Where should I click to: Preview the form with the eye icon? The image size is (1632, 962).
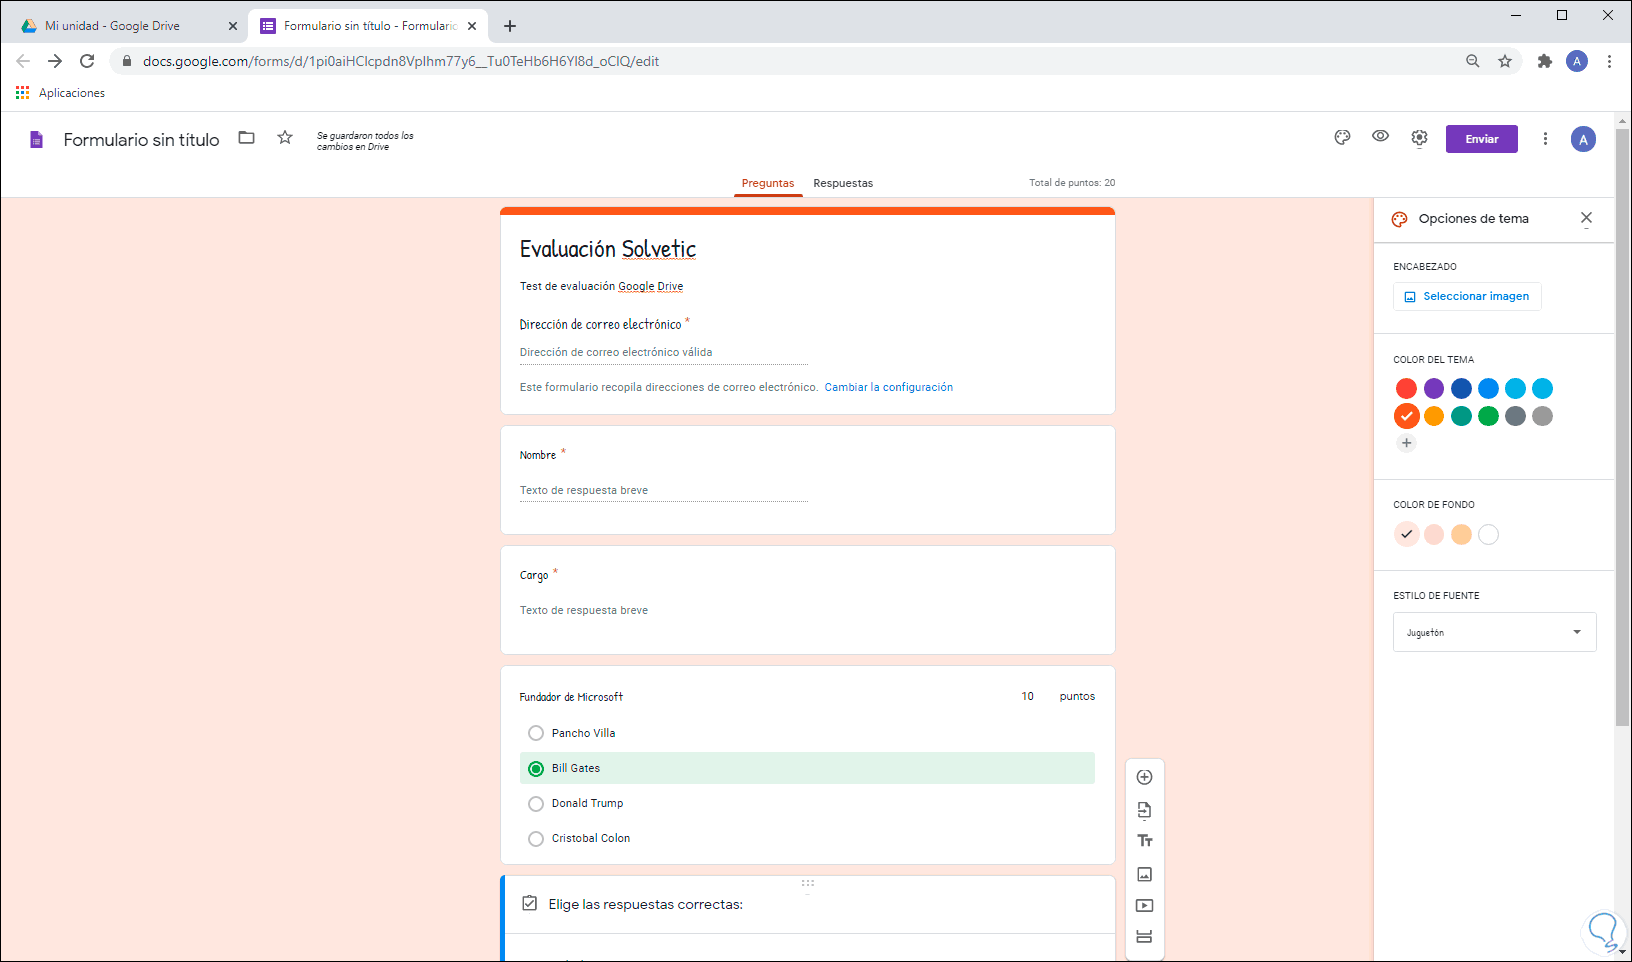pyautogui.click(x=1380, y=136)
